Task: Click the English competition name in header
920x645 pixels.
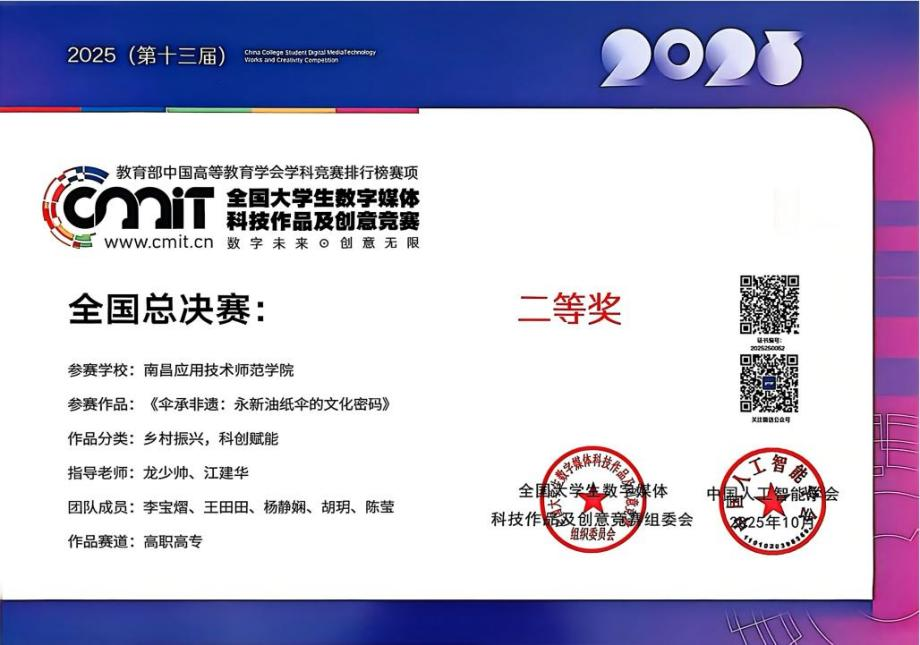Action: pyautogui.click(x=309, y=56)
